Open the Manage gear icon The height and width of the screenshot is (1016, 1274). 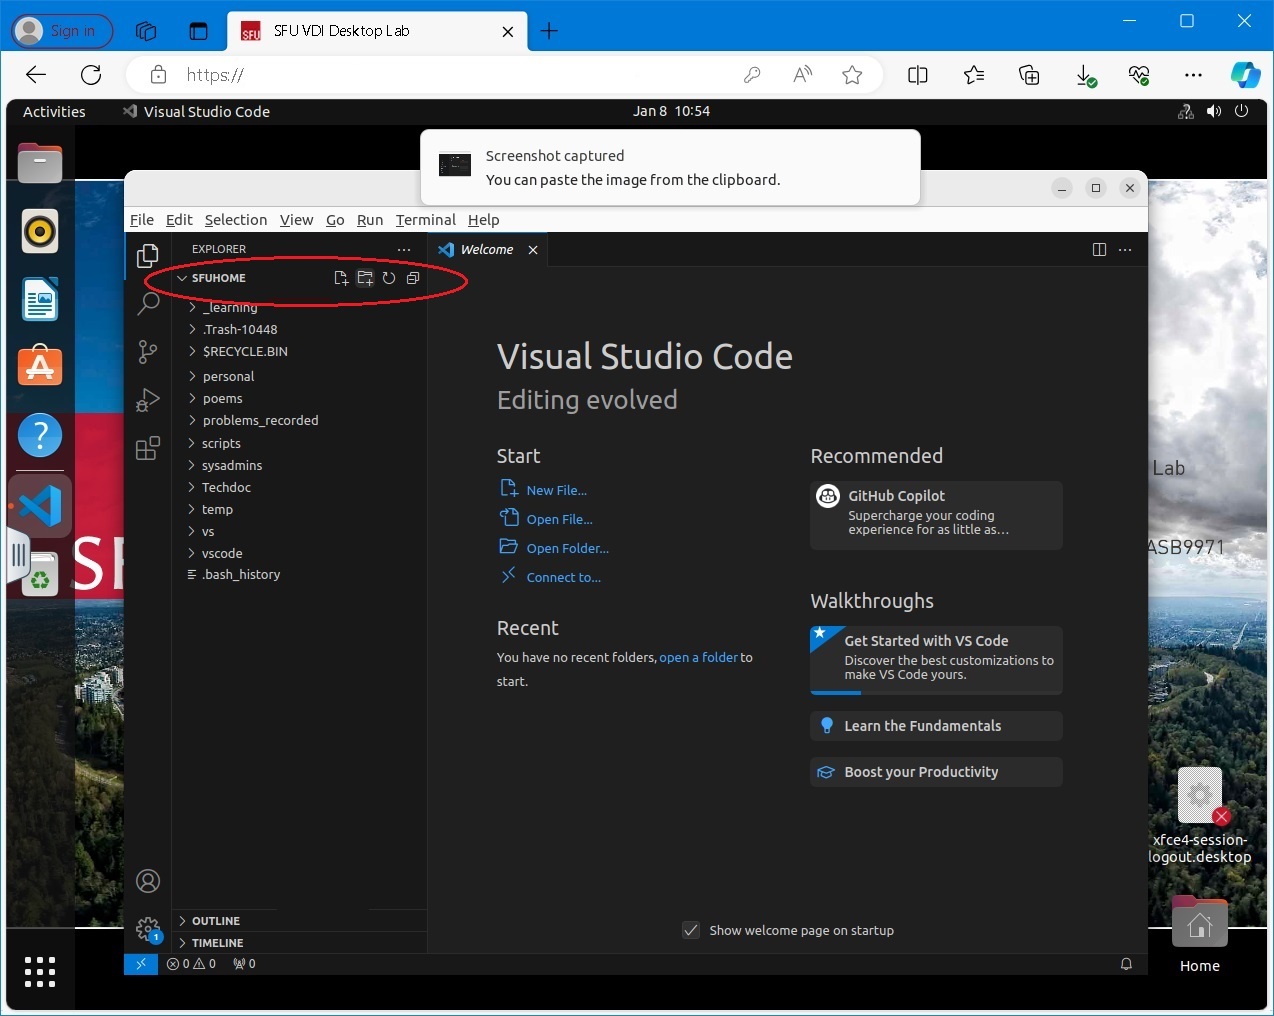point(148,929)
